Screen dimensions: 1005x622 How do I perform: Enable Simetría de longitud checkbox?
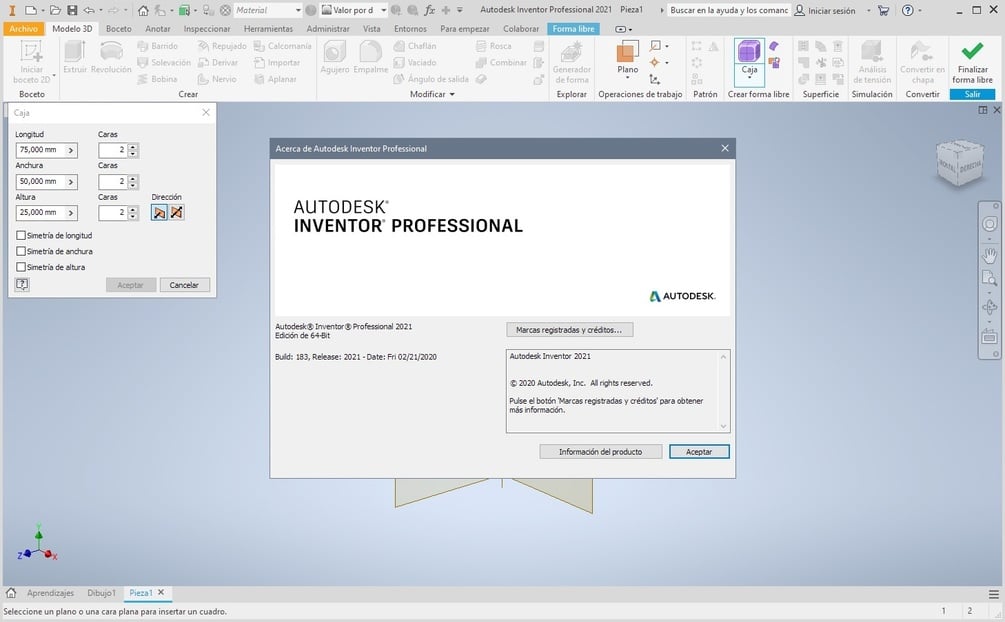pyautogui.click(x=21, y=235)
